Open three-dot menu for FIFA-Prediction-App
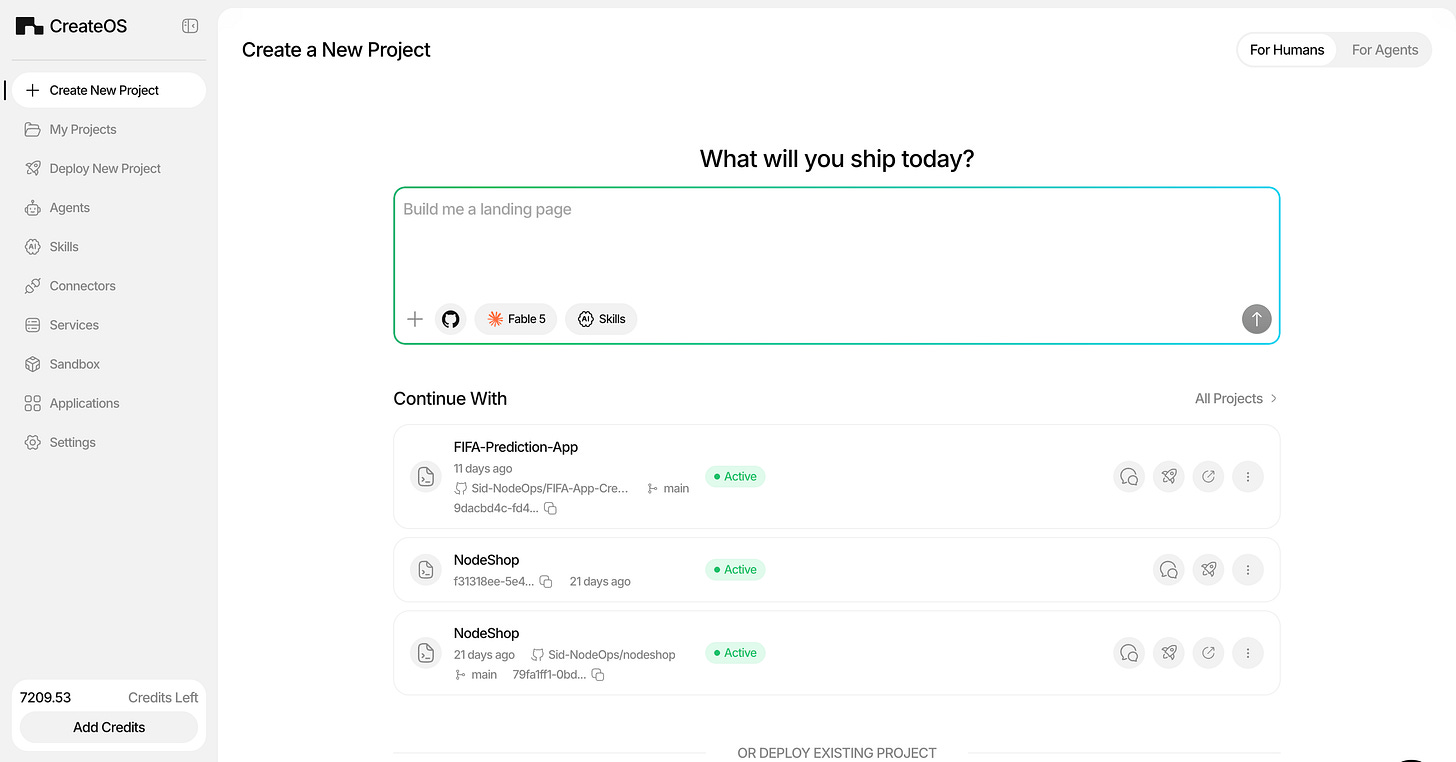 [1248, 476]
